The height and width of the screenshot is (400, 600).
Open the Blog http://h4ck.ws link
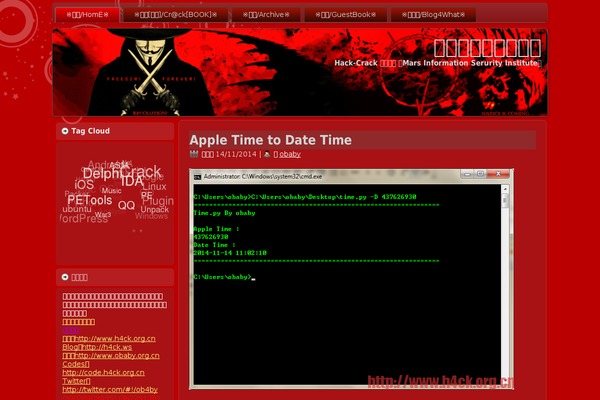[x=97, y=347]
